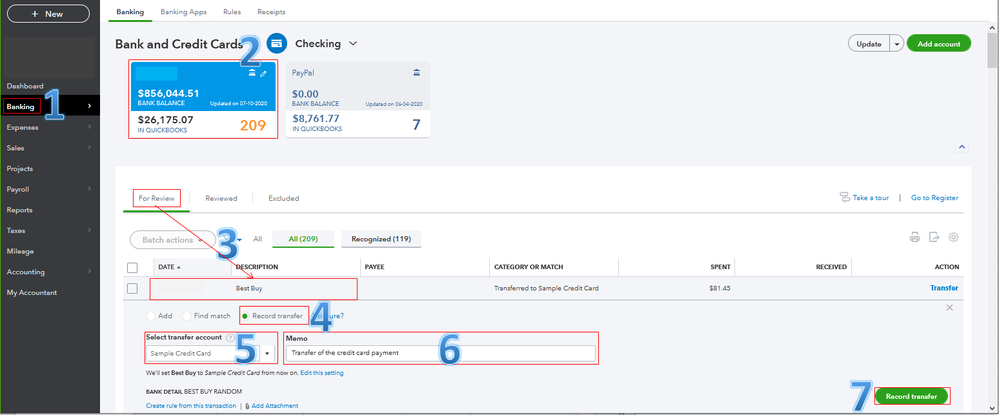Click the green Record transfer button
This screenshot has height=415, width=999.
coord(911,397)
